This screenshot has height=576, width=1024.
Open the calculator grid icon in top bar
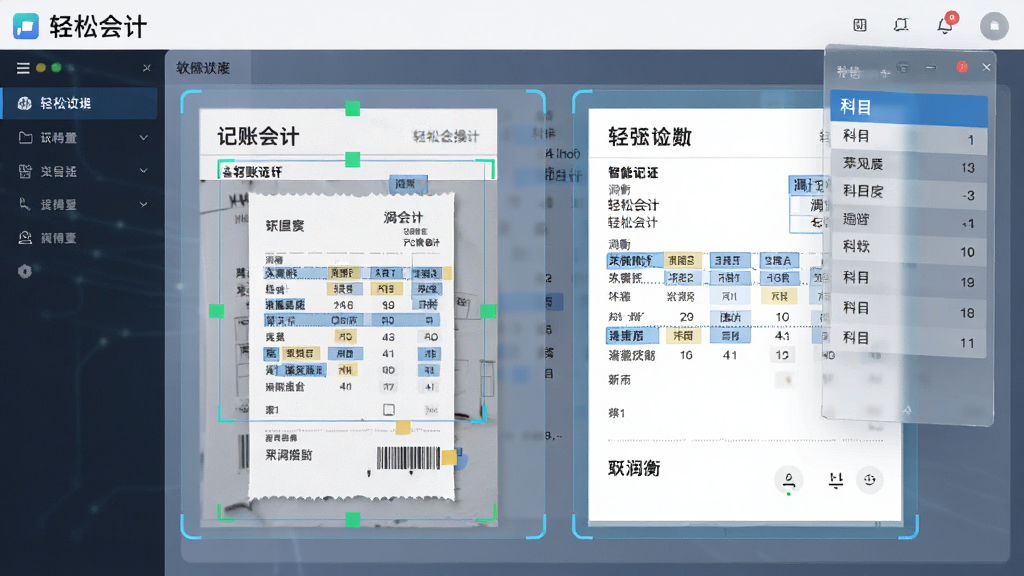point(860,25)
